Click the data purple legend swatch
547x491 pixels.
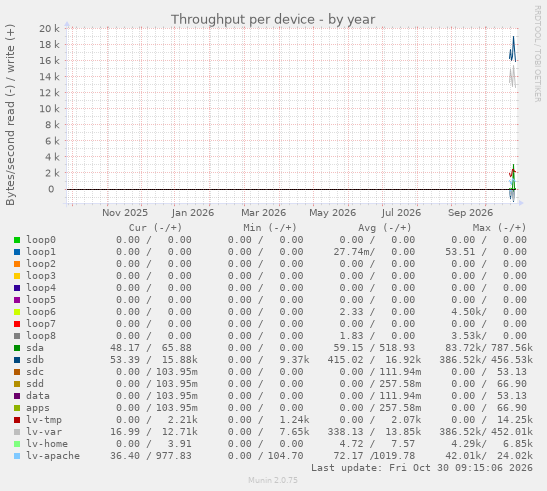17,396
